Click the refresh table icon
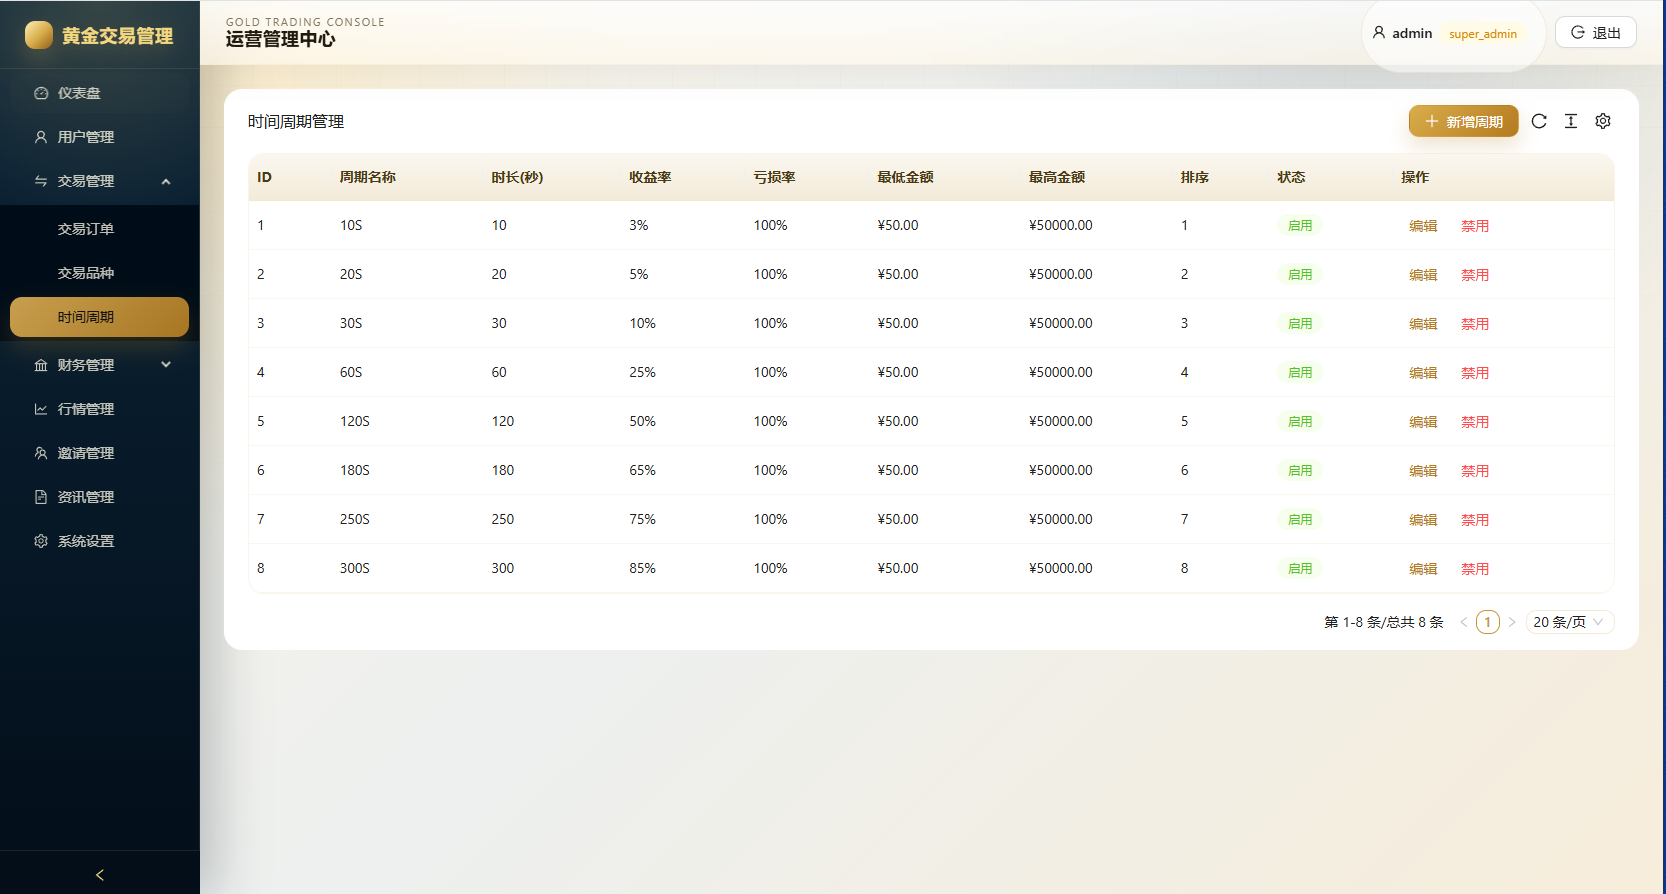Viewport: 1666px width, 894px height. pyautogui.click(x=1539, y=121)
